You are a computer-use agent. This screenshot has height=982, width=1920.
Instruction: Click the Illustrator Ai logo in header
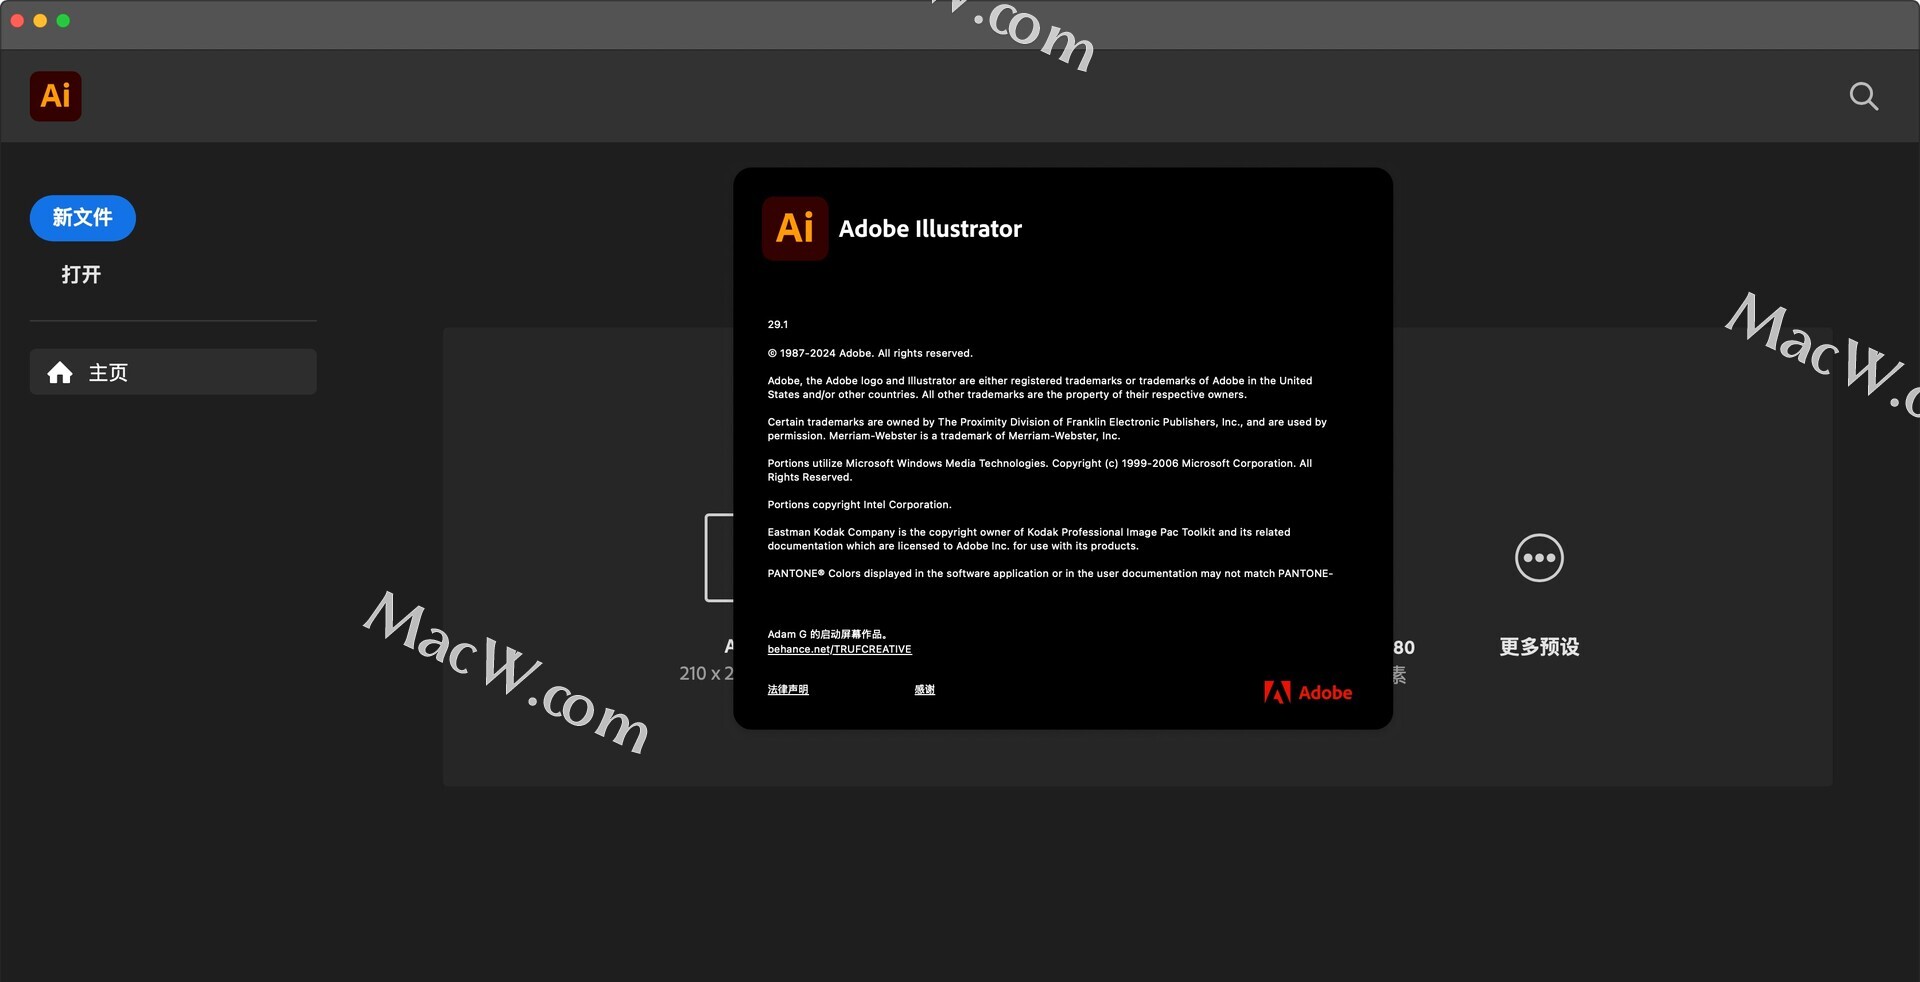coord(55,96)
